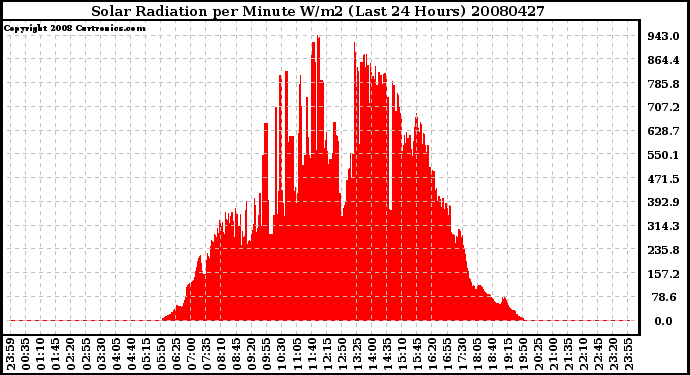Click the 23:55 time axis label
The height and width of the screenshot is (375, 690).
(628, 354)
